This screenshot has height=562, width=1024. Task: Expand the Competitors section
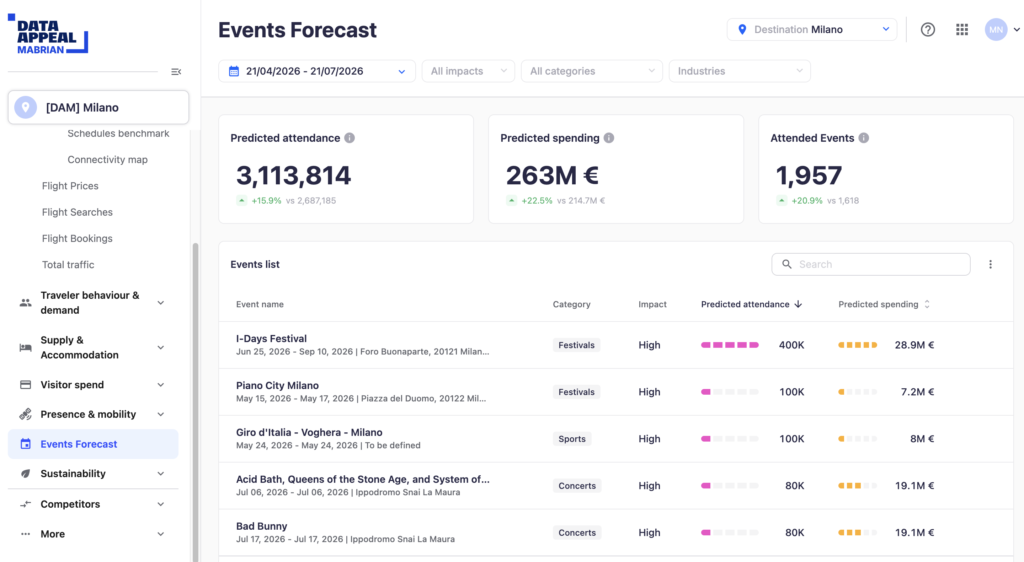point(161,504)
